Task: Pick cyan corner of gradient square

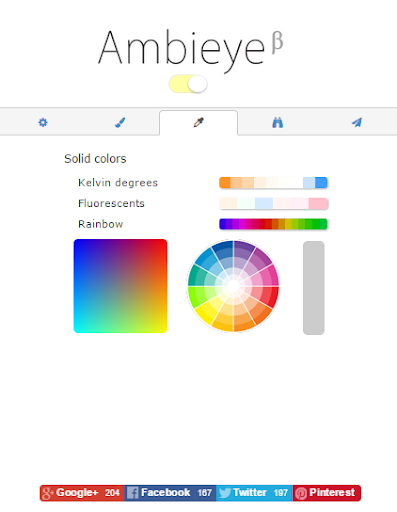Action: pyautogui.click(x=79, y=327)
